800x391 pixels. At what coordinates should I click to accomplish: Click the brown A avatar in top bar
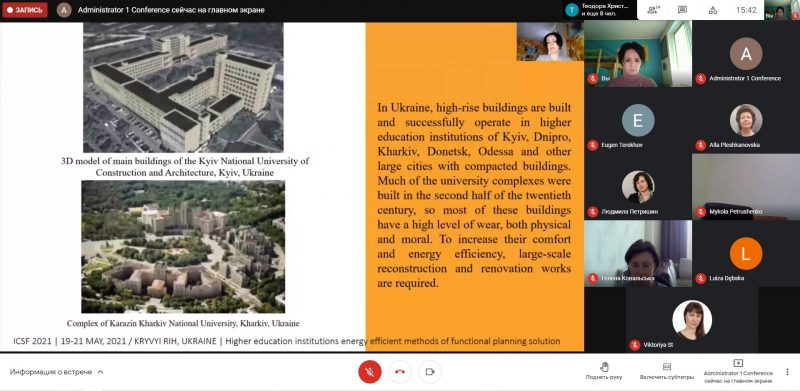[64, 10]
